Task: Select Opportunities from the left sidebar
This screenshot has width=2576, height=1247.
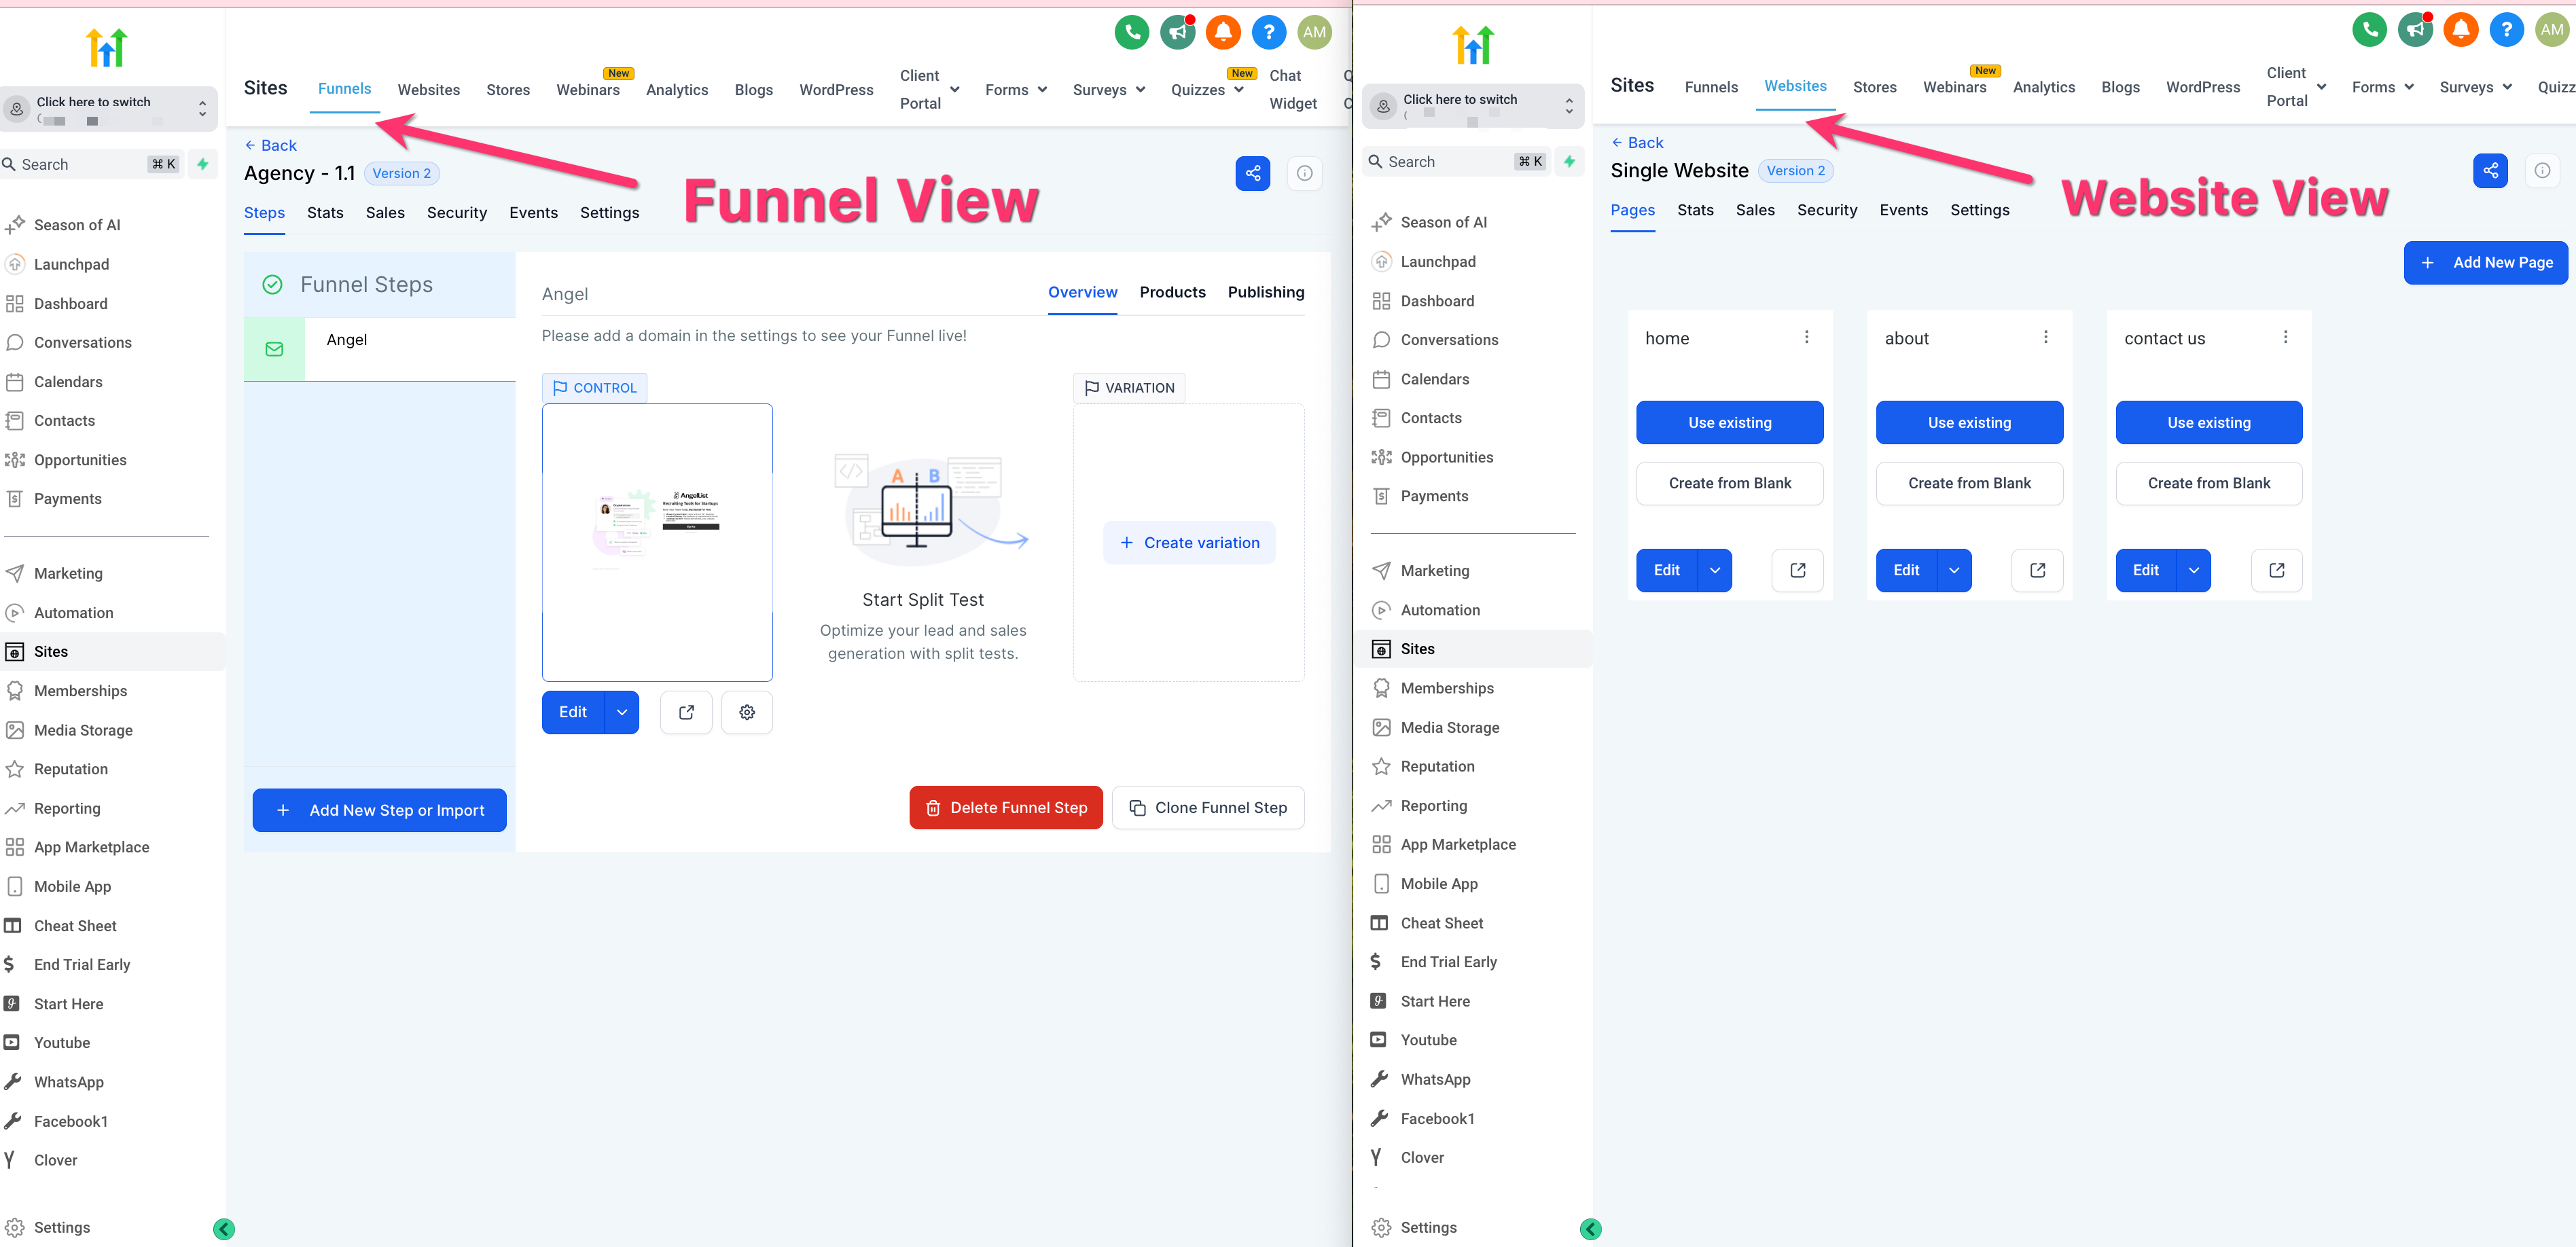Action: (81, 460)
